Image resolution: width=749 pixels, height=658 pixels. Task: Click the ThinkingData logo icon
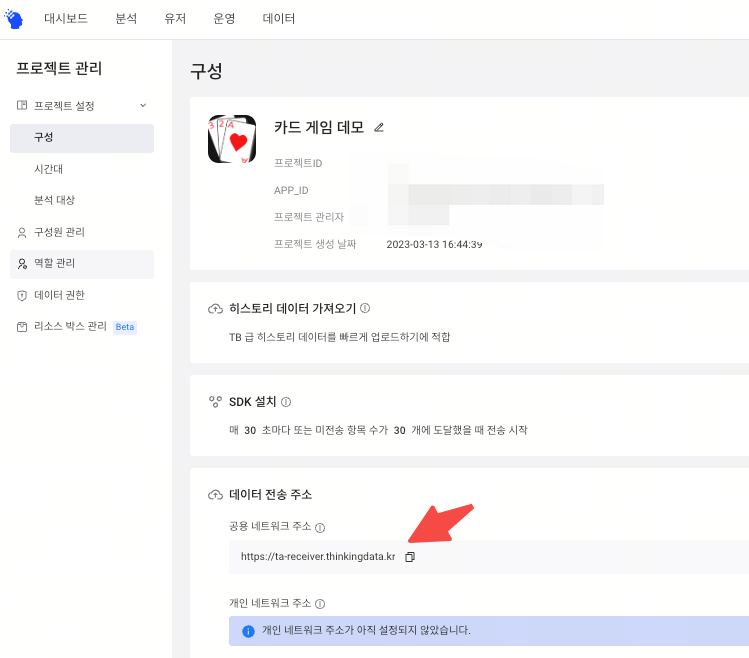[14, 19]
